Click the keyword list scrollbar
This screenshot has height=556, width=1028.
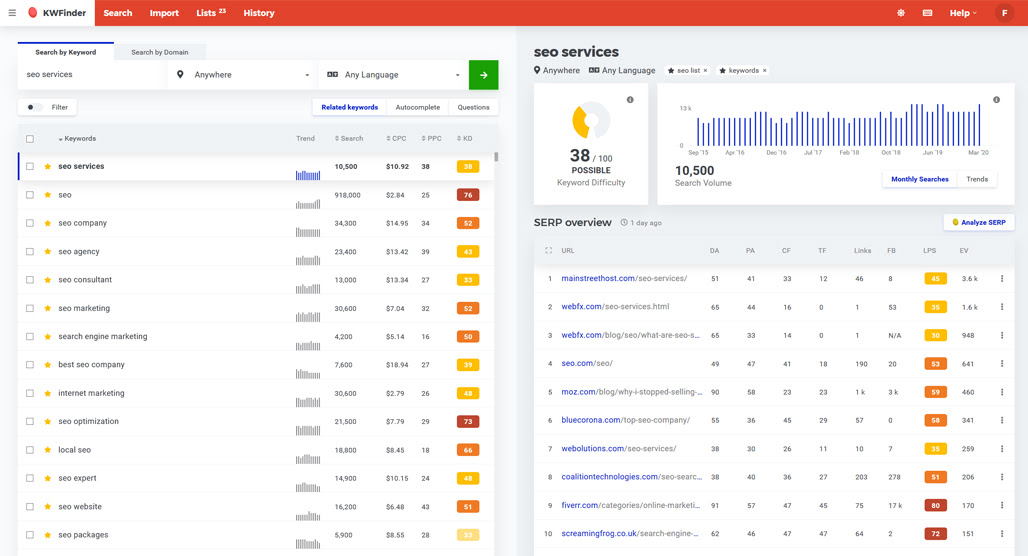[x=496, y=157]
